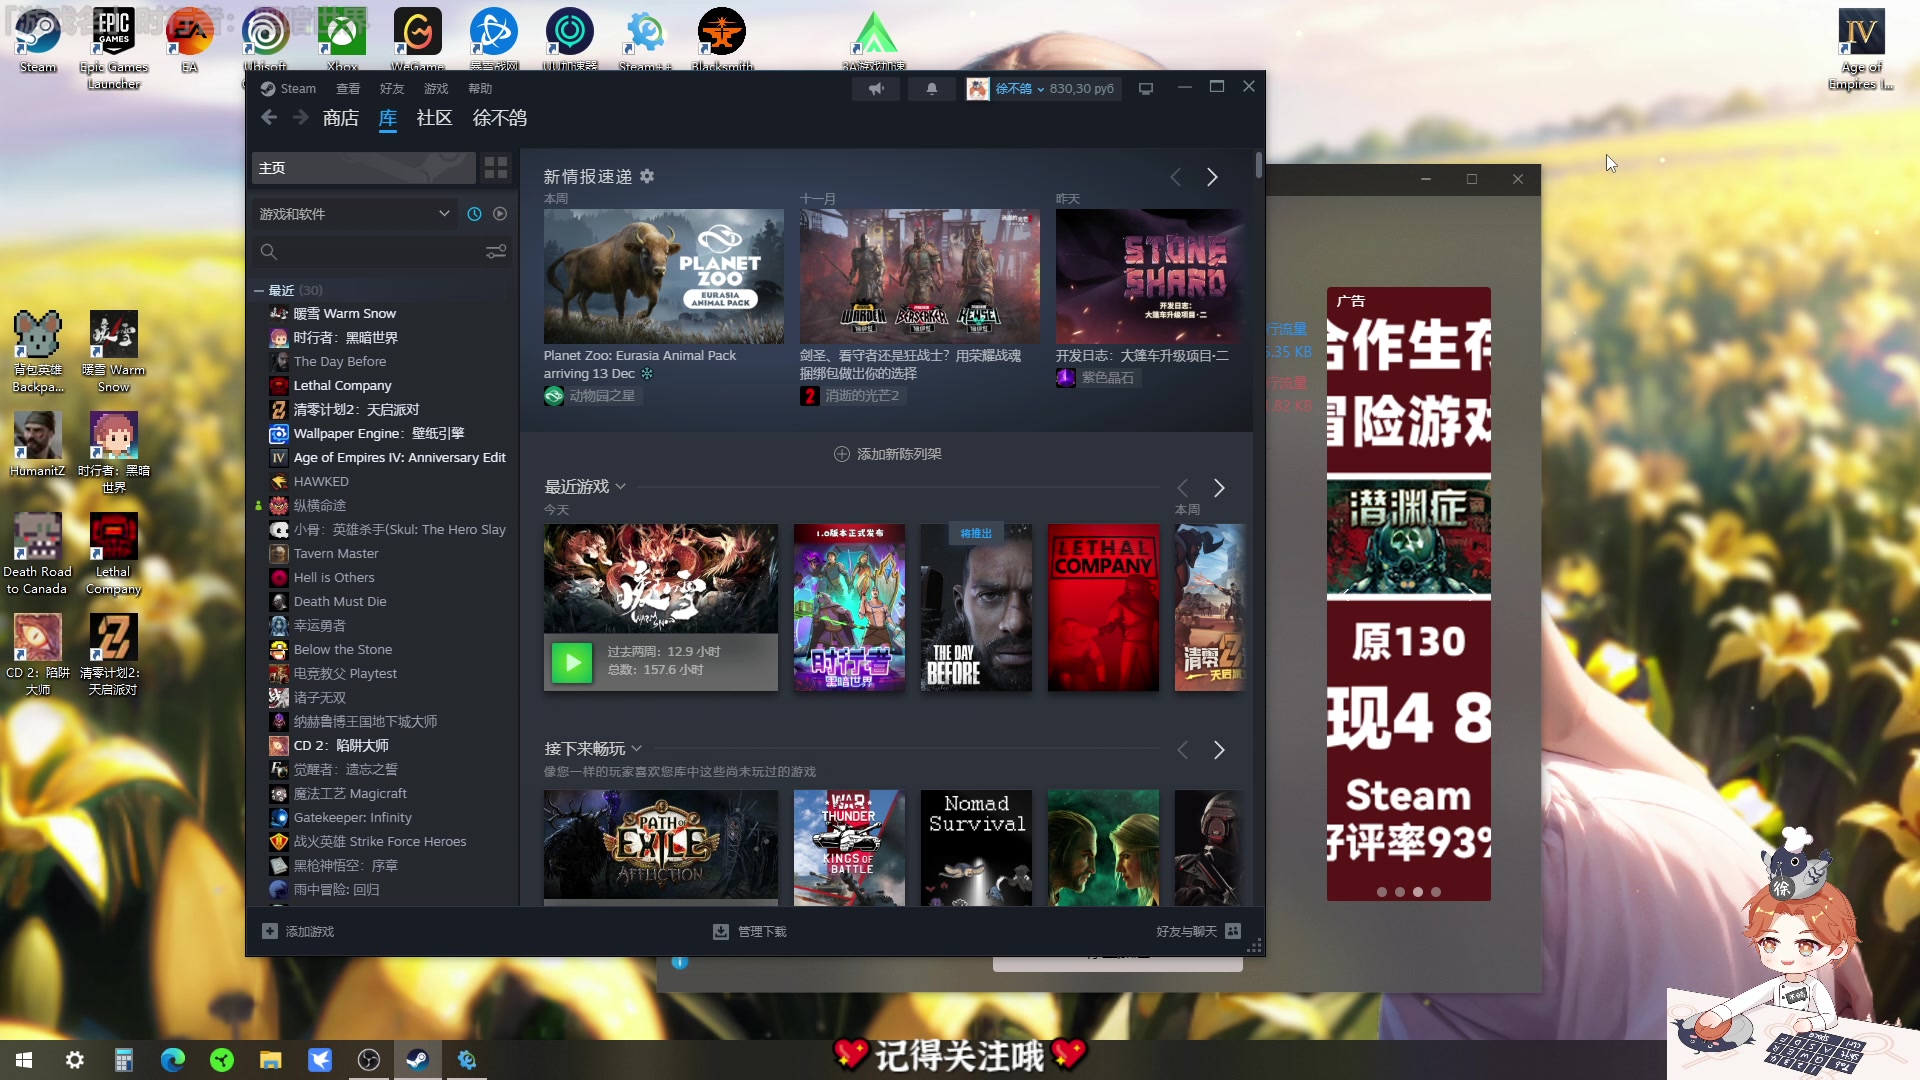Open the Blacksmith desktop shortcut icon
The height and width of the screenshot is (1080, 1920).
tap(722, 40)
